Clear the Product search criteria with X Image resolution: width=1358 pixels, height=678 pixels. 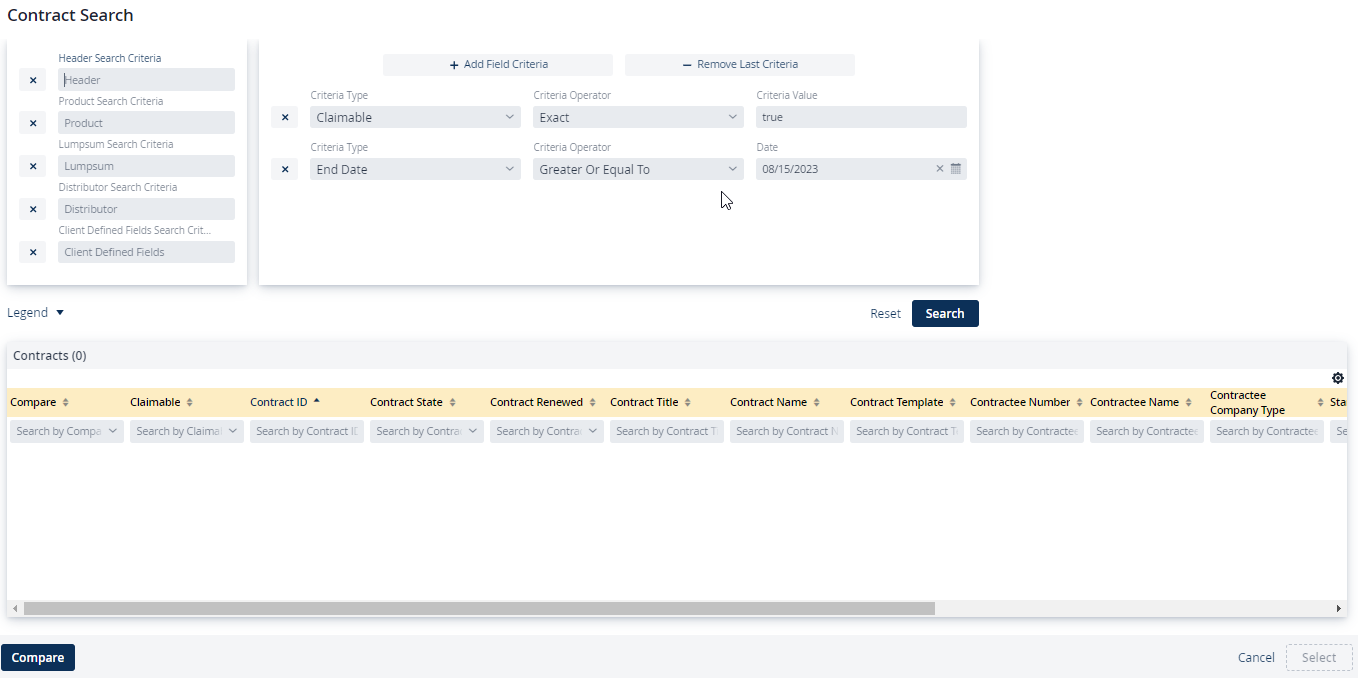coord(32,123)
